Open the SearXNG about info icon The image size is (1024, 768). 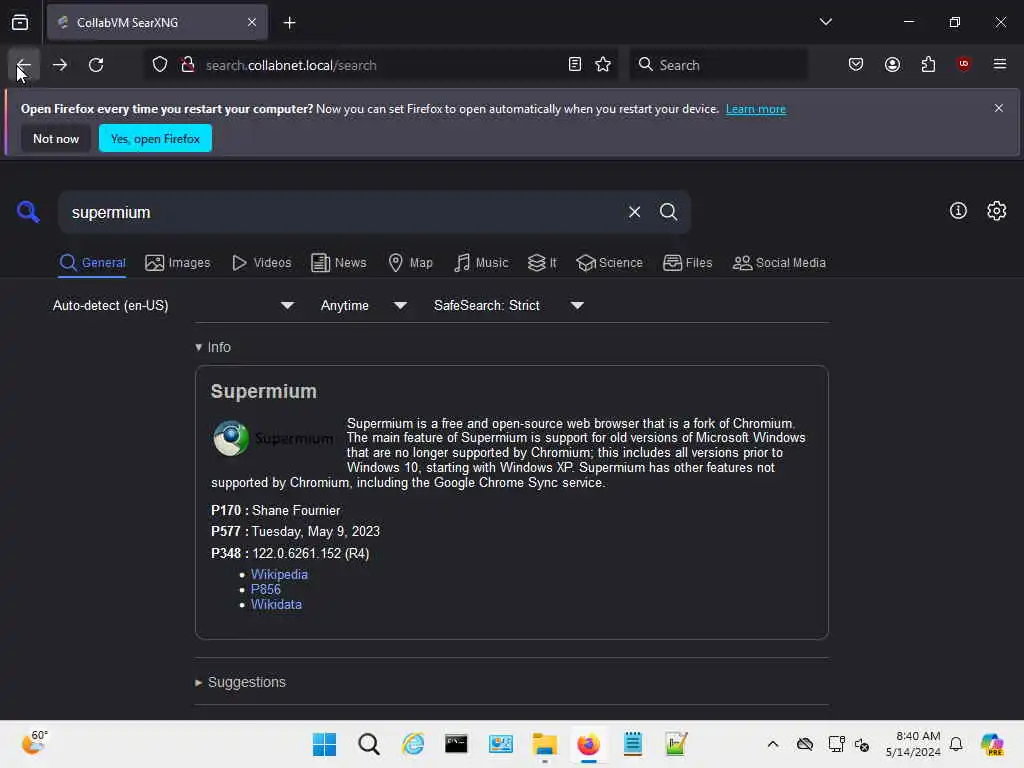958,211
